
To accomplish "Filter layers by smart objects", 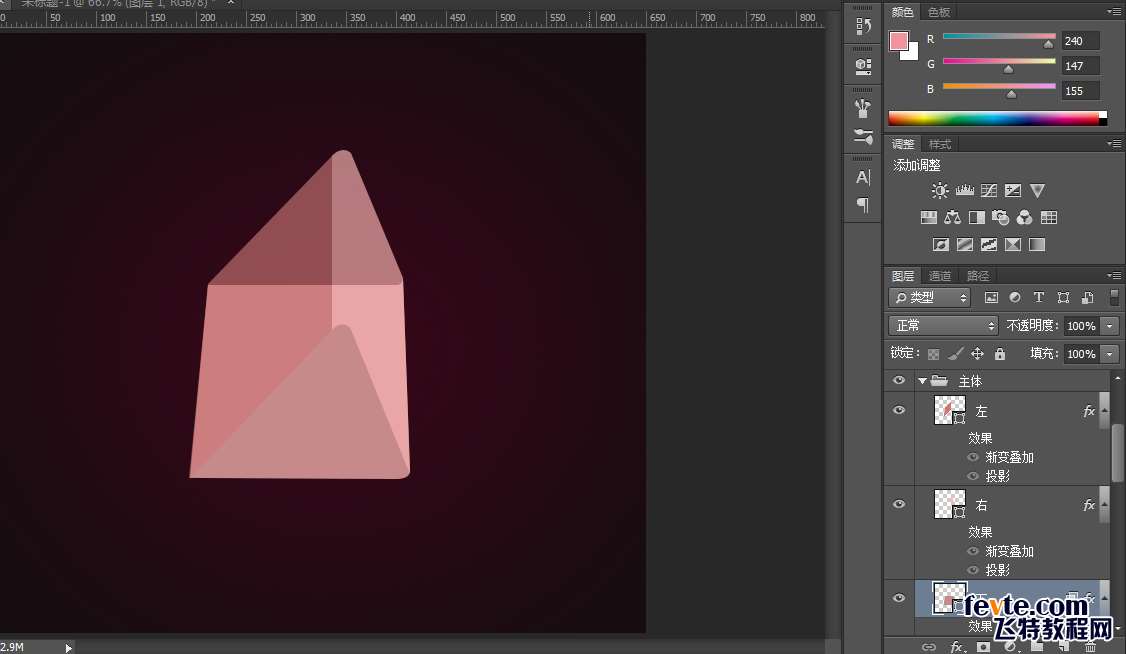I will [x=1087, y=297].
